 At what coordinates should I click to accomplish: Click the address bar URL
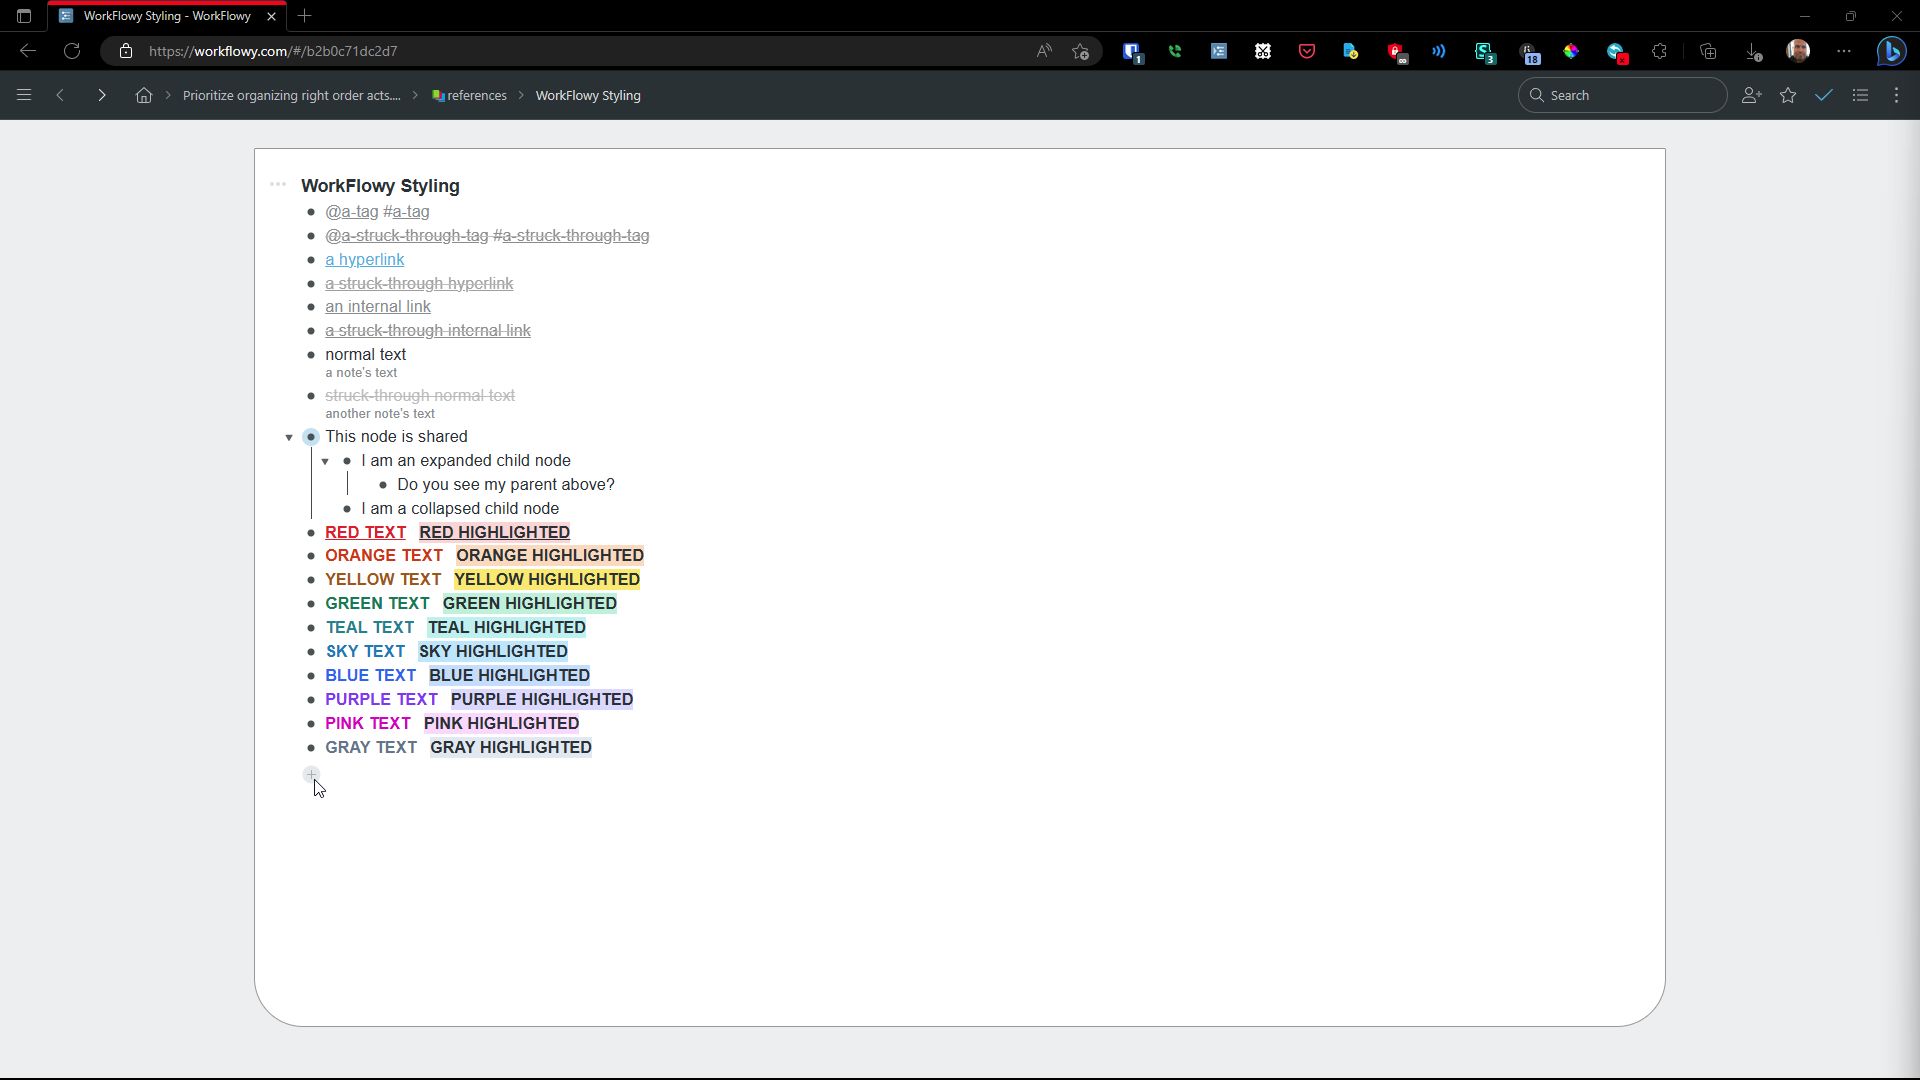click(273, 51)
